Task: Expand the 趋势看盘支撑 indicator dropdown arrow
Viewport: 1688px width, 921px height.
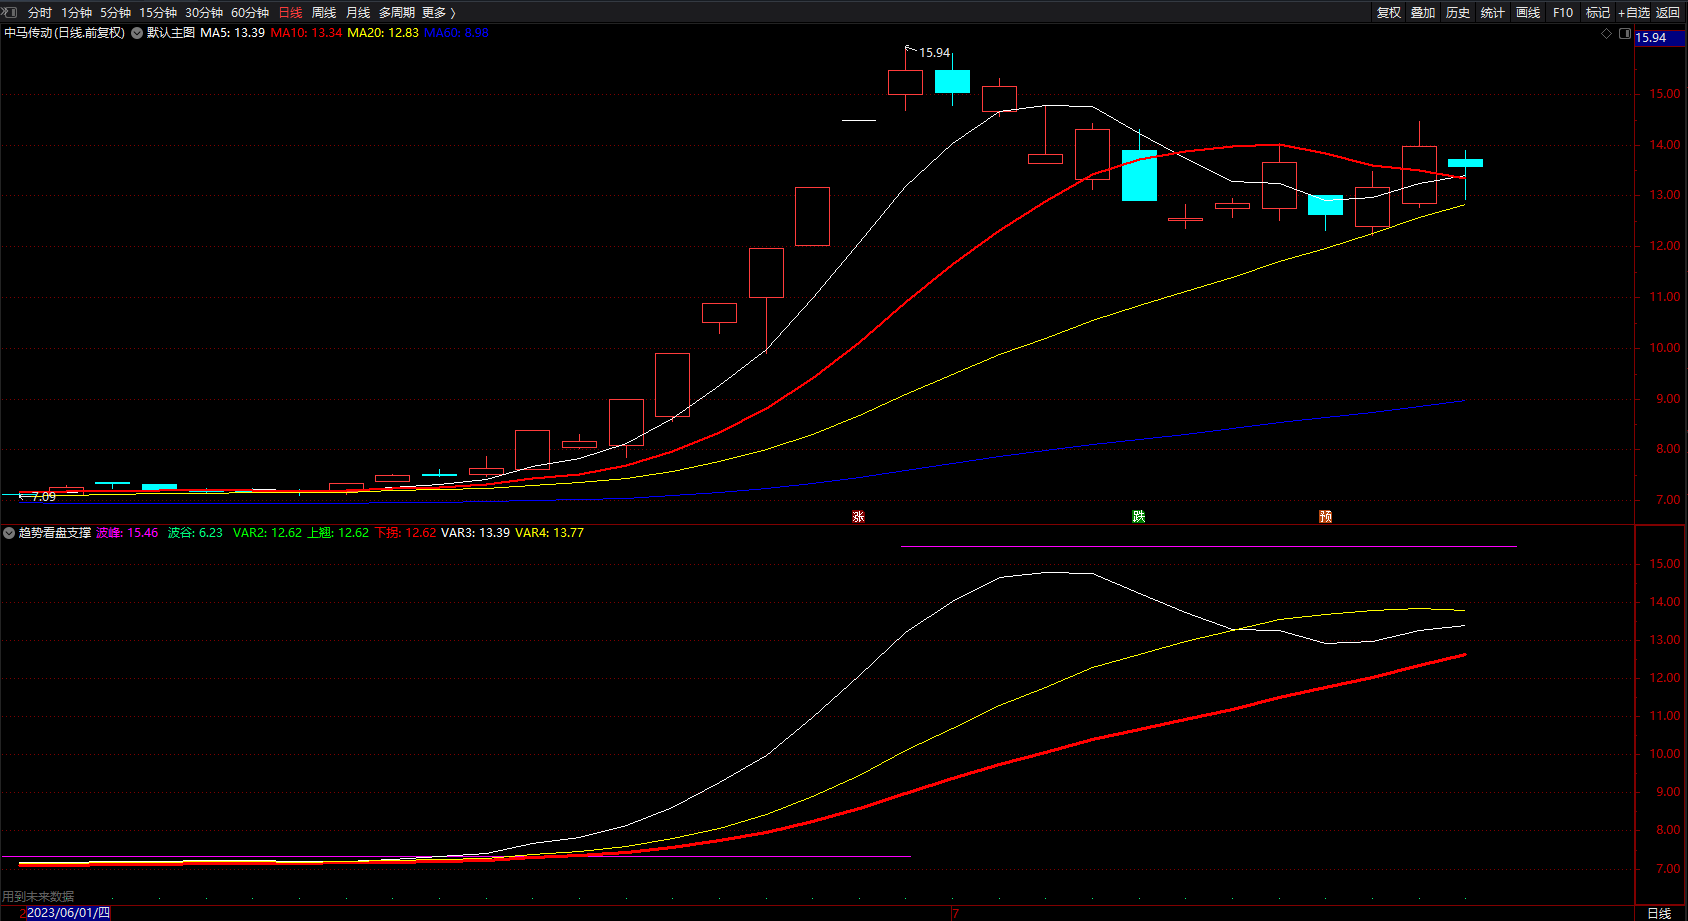Action: [x=9, y=533]
